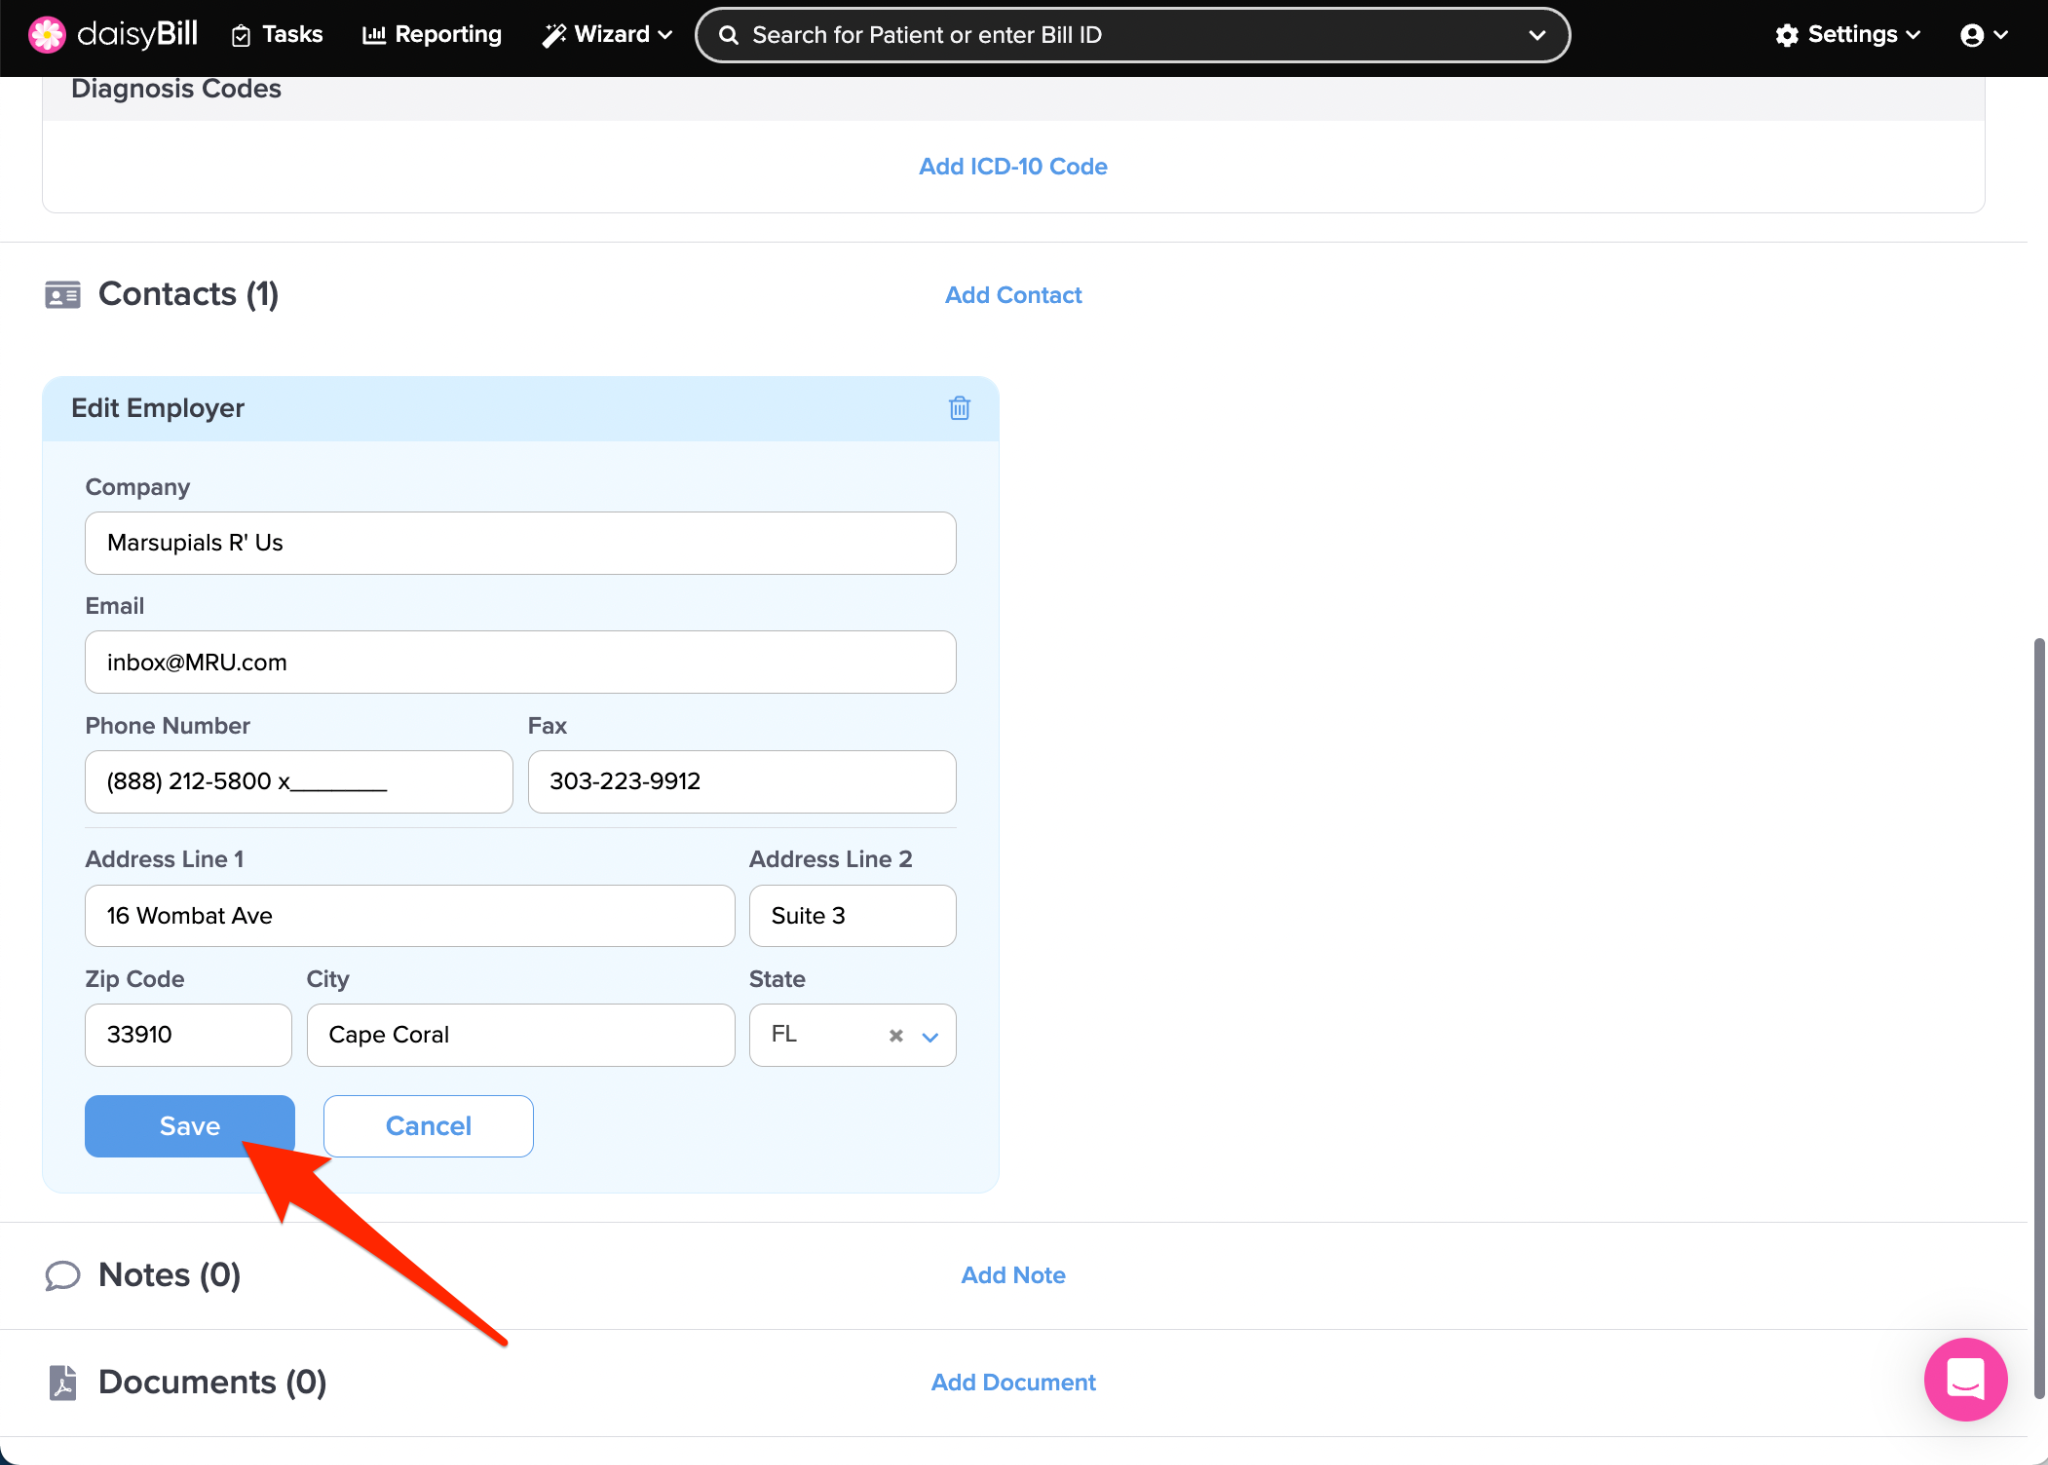Click the Add Document link
Image resolution: width=2048 pixels, height=1465 pixels.
[1012, 1382]
